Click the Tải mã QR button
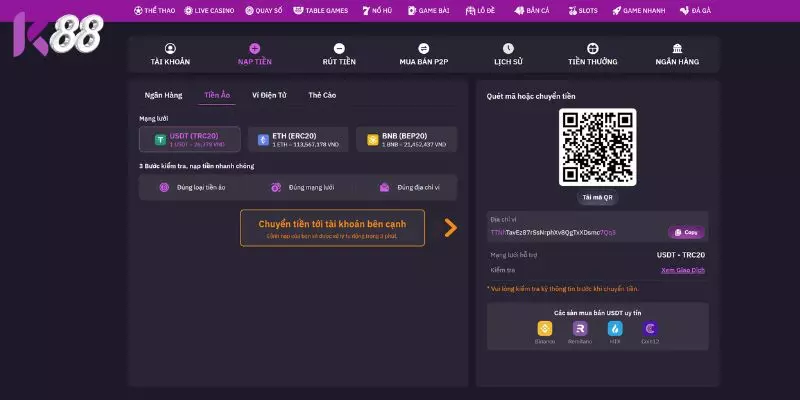 [x=597, y=197]
